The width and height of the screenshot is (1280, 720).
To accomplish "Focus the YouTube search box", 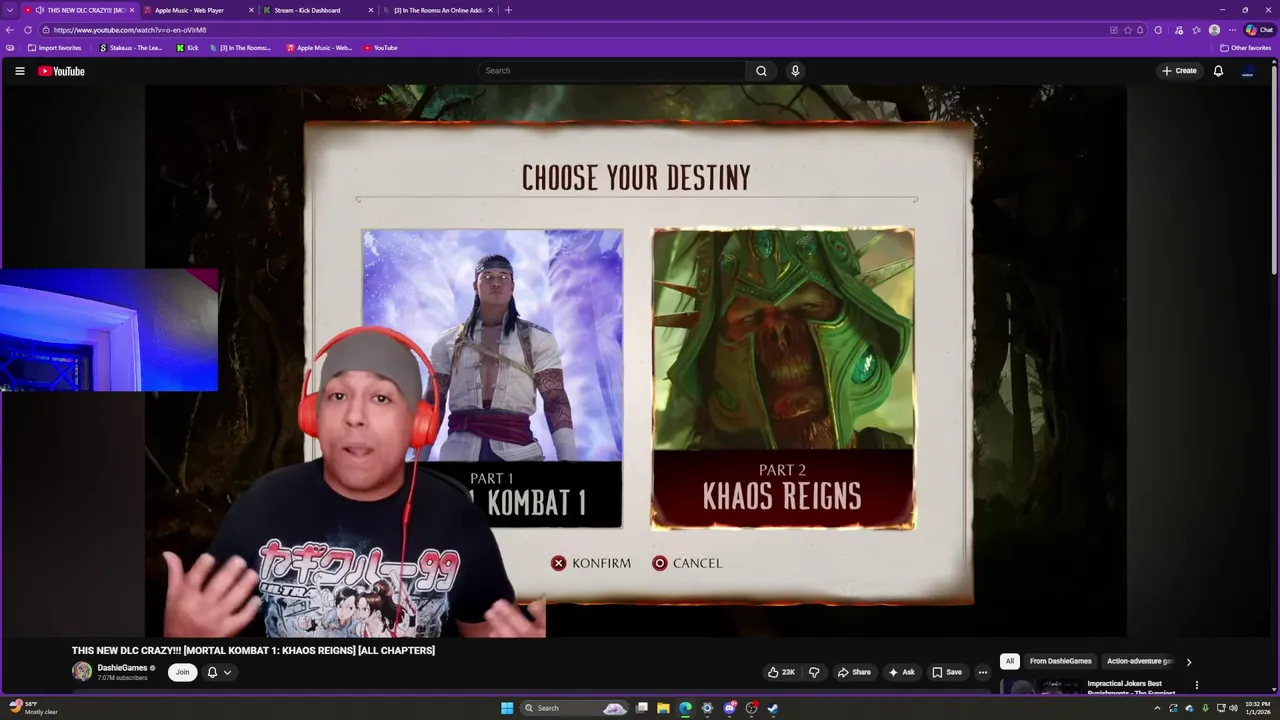I will coord(612,71).
